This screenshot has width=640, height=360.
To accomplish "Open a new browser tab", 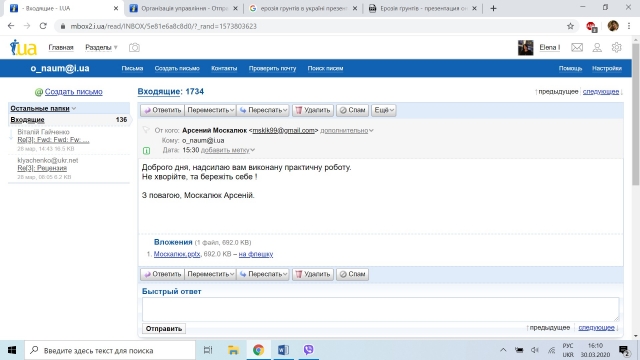I will click(x=493, y=8).
